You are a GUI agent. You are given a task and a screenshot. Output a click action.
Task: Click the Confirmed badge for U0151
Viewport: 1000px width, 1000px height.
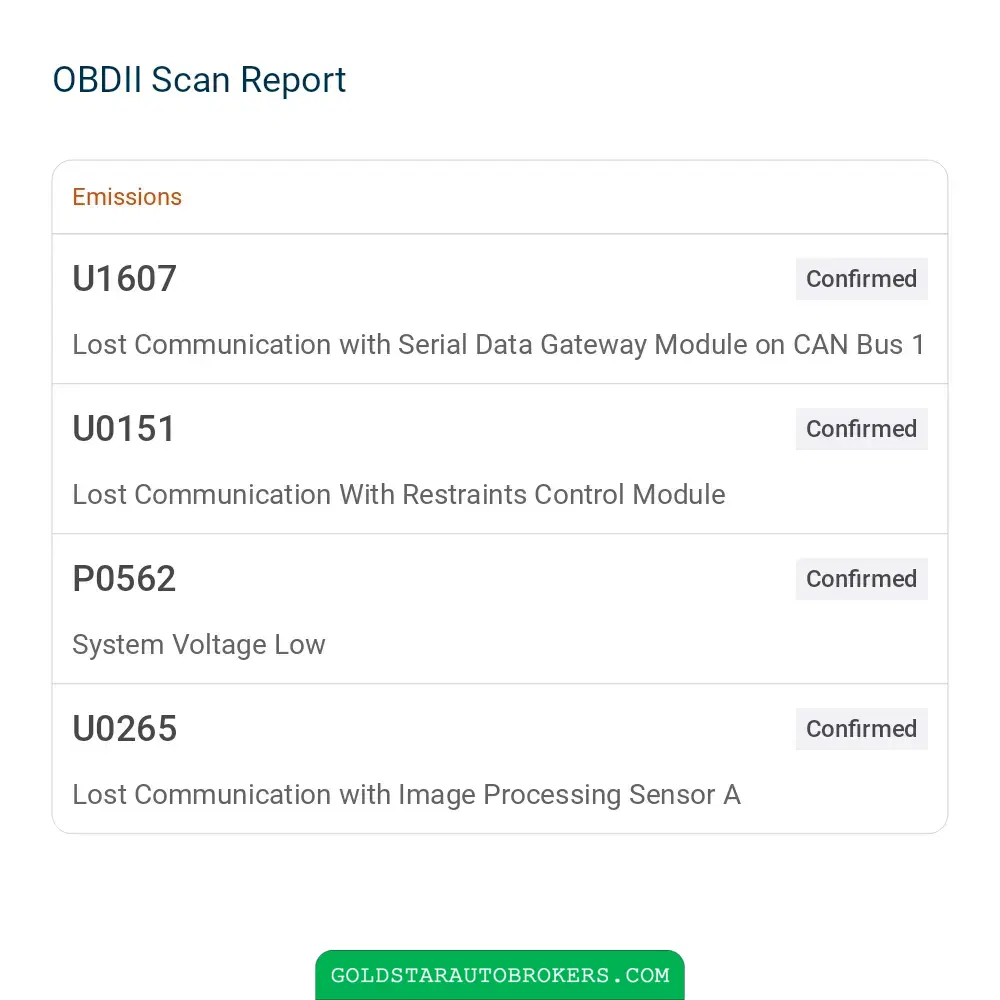[861, 429]
